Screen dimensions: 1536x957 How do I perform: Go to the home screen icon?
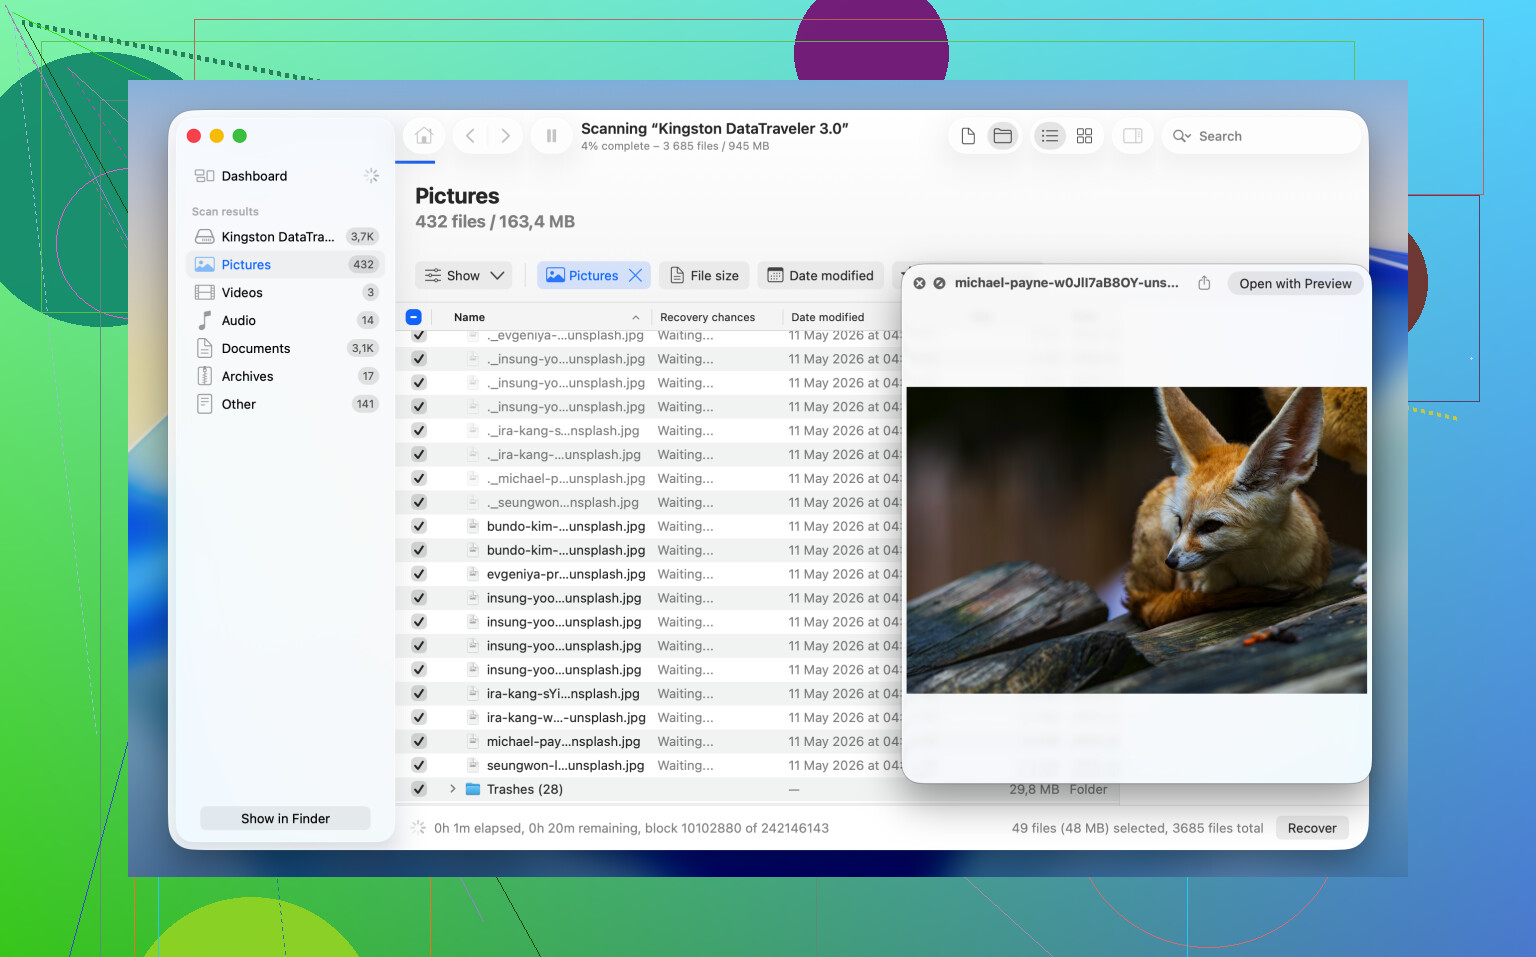(x=424, y=136)
